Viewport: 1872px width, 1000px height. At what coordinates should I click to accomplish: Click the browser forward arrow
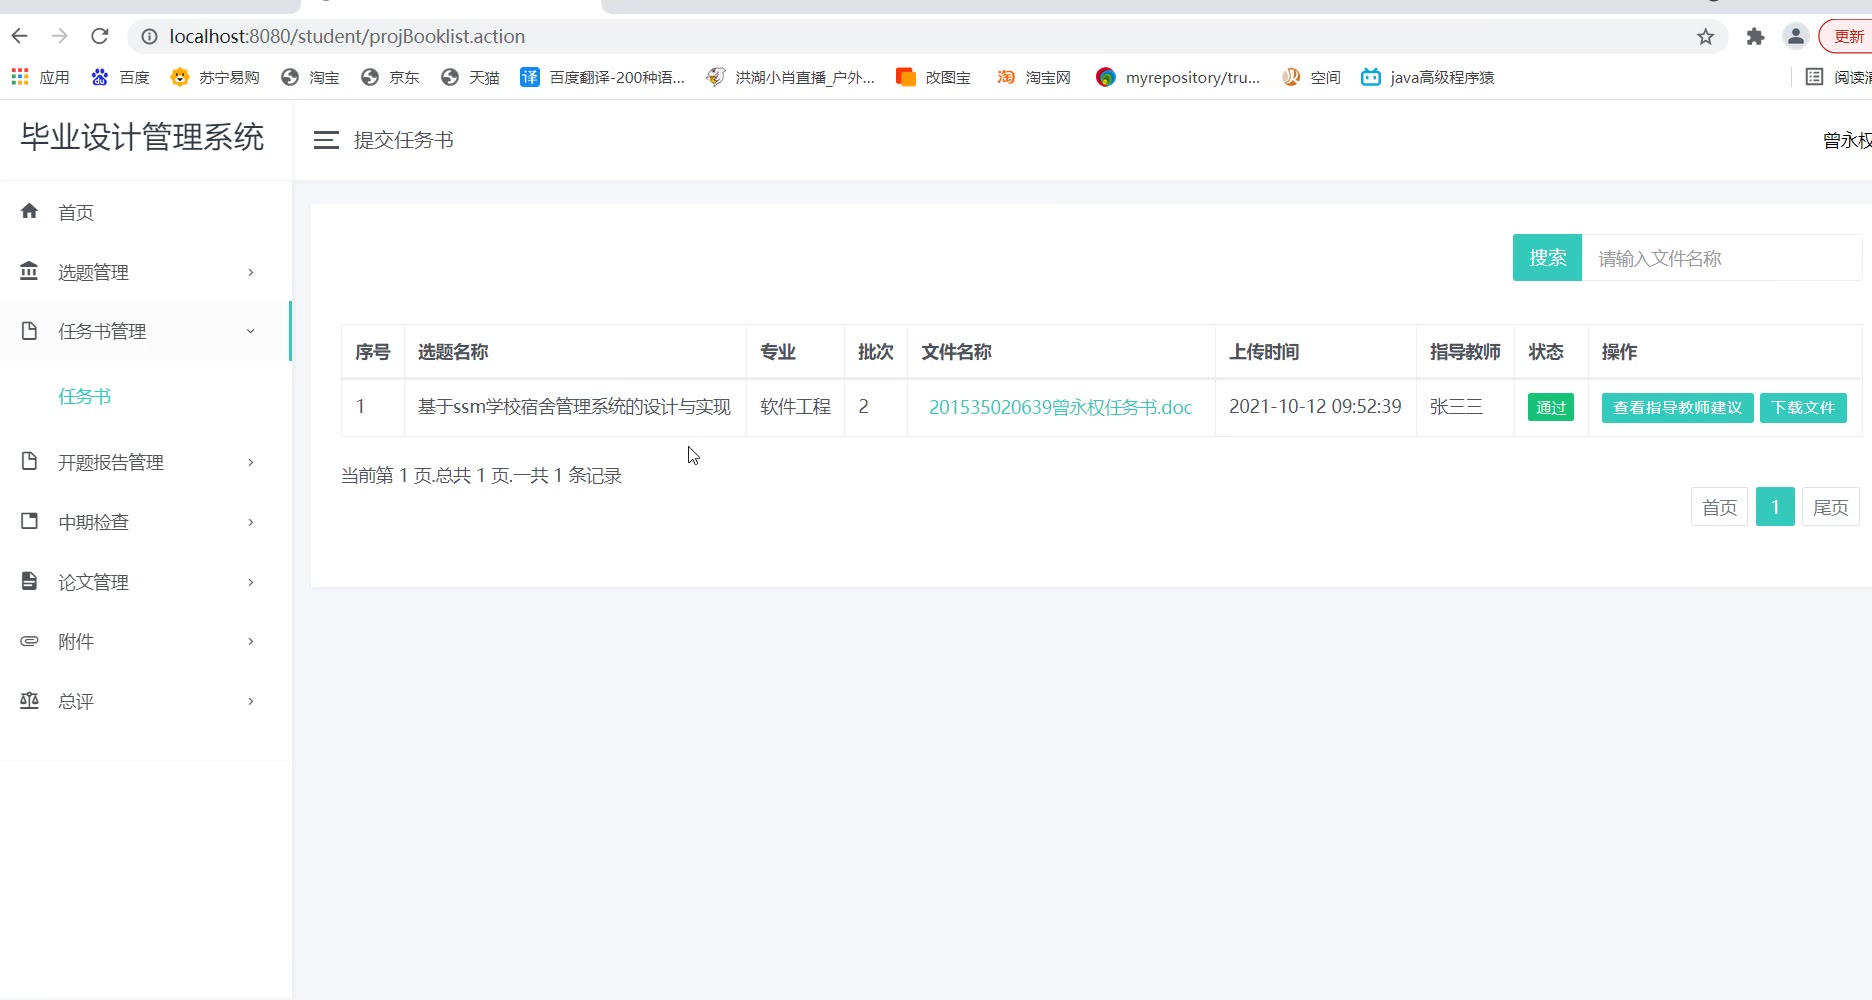(x=60, y=37)
